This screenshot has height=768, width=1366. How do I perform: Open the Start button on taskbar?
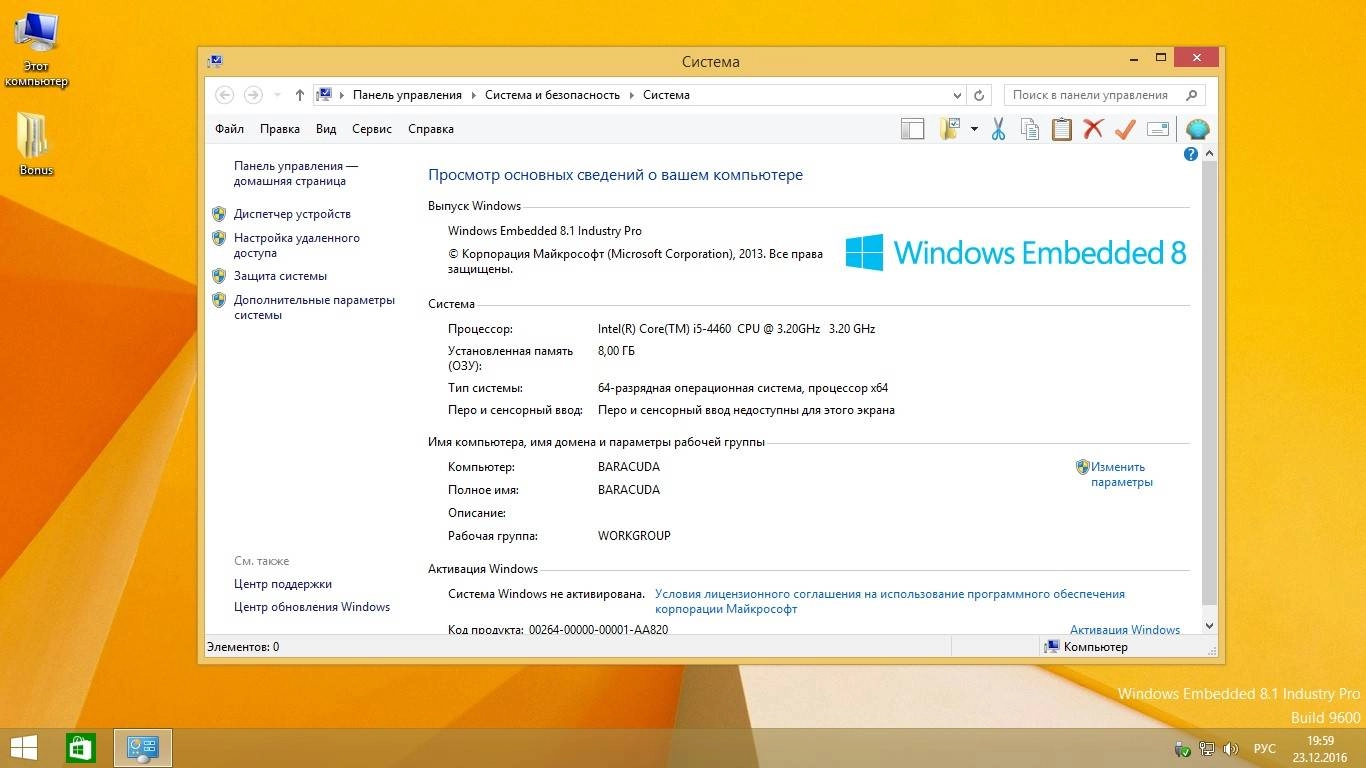tap(24, 748)
